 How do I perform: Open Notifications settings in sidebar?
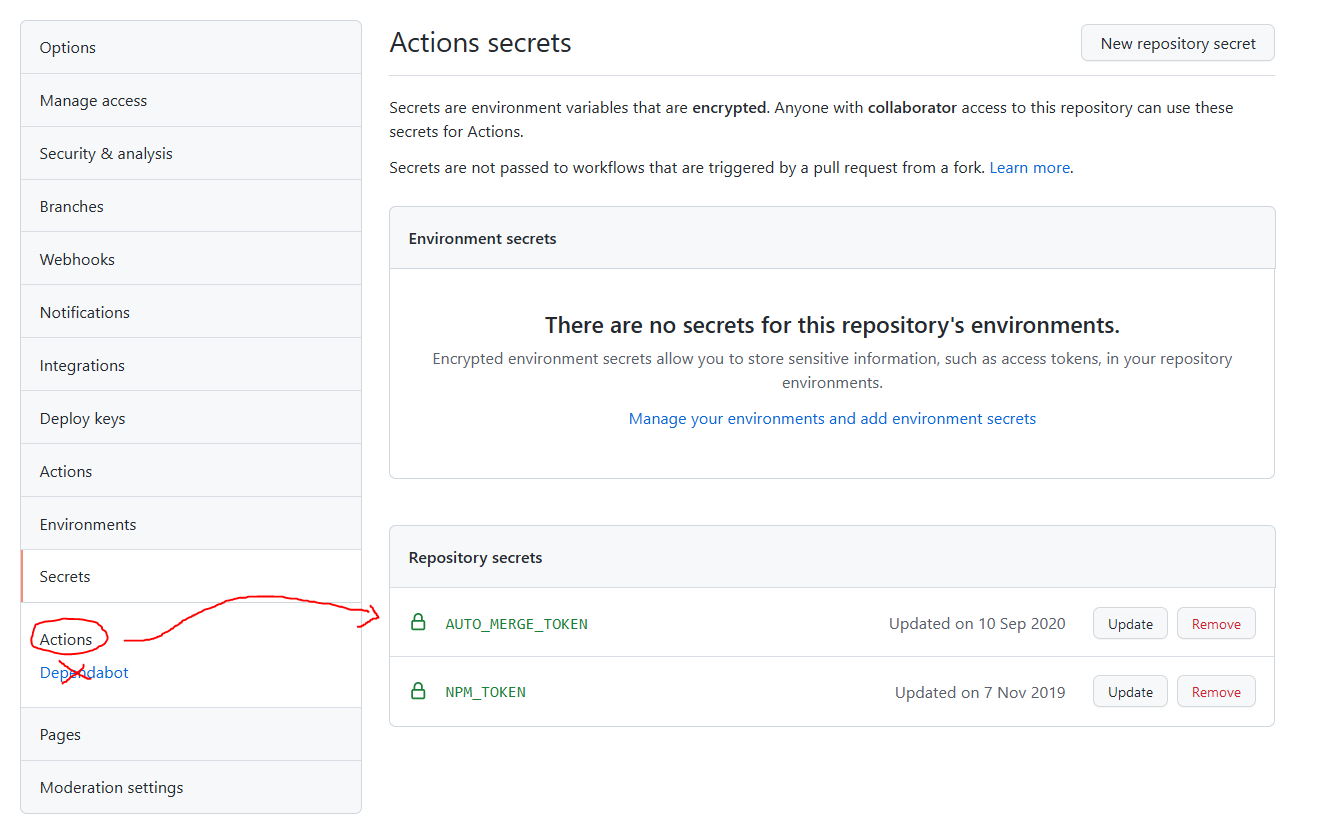pyautogui.click(x=191, y=312)
